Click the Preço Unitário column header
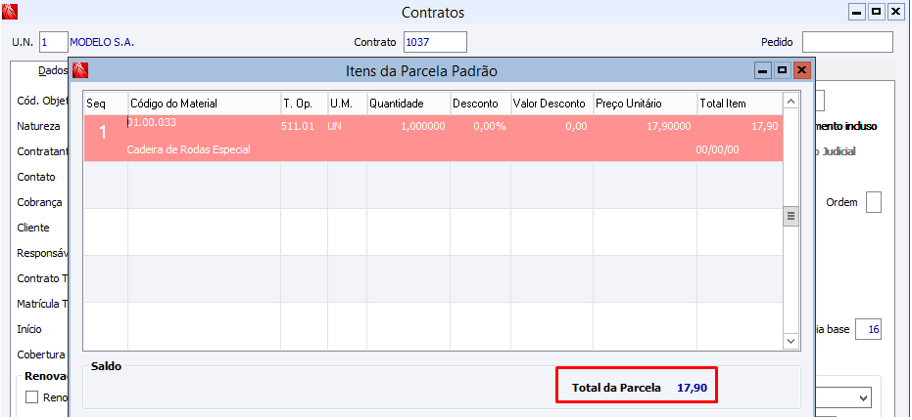Image resolution: width=912 pixels, height=420 pixels. coord(644,103)
